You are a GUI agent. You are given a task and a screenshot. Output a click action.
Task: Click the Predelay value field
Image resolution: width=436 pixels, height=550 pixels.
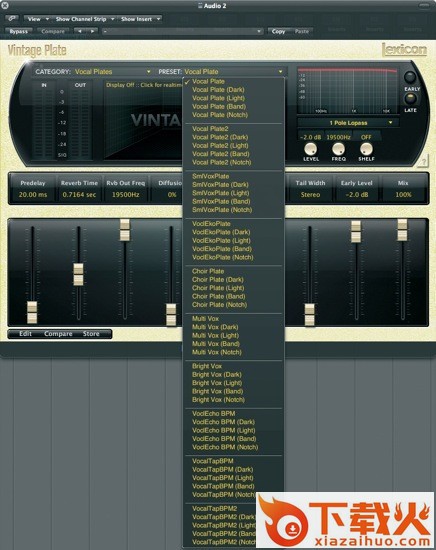tap(33, 194)
